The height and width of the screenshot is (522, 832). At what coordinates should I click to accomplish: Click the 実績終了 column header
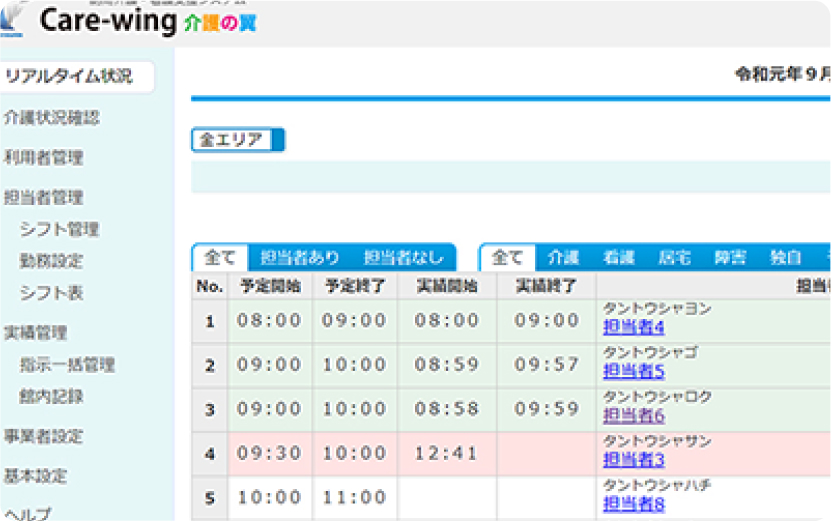point(547,286)
